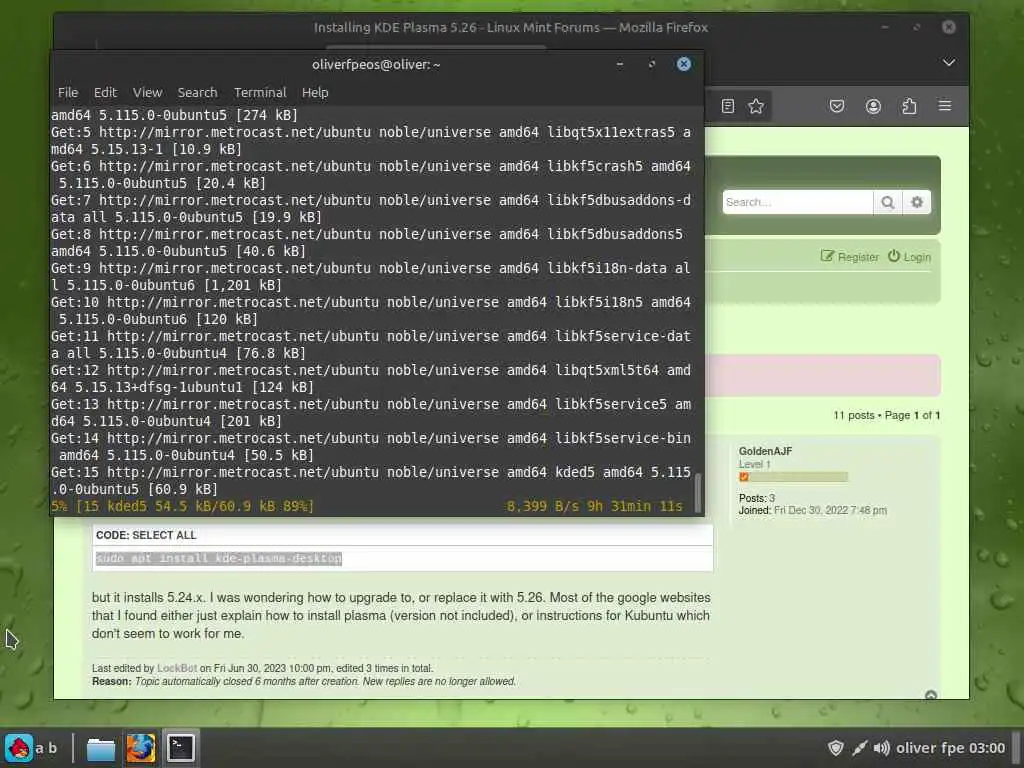The height and width of the screenshot is (768, 1024).
Task: Click forum search magnifier button
Action: click(x=888, y=202)
